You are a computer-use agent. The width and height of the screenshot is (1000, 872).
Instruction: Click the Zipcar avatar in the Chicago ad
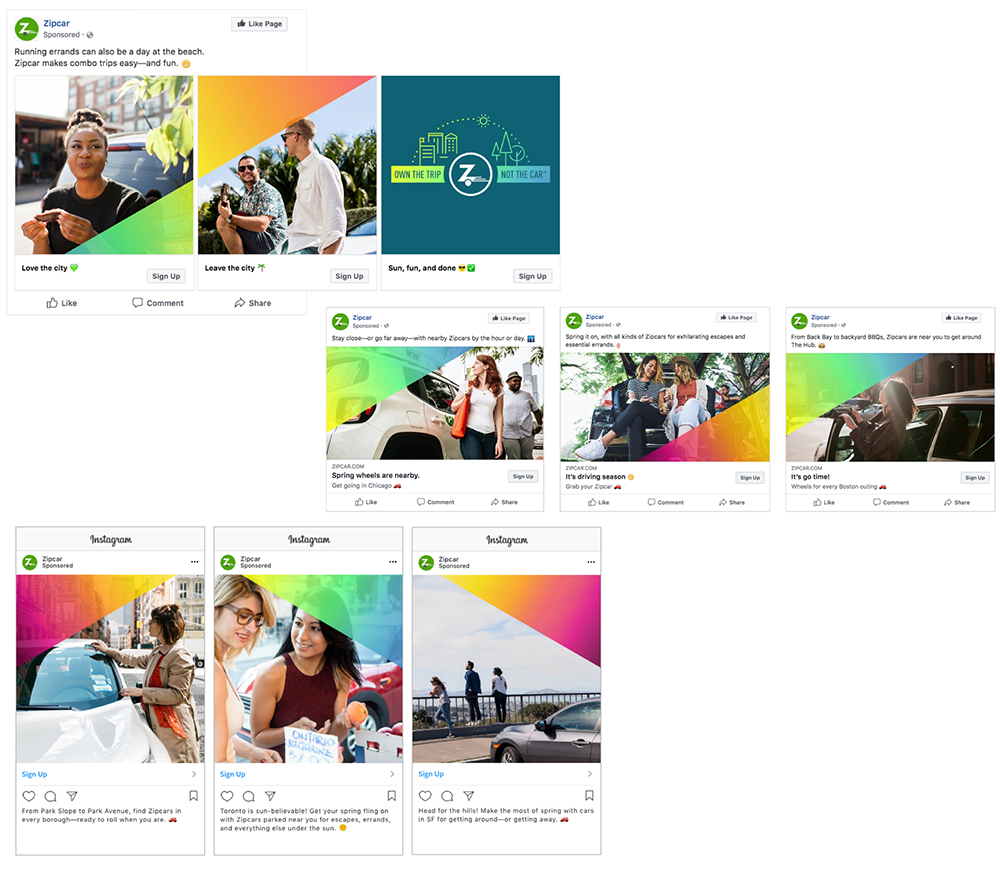[x=341, y=321]
